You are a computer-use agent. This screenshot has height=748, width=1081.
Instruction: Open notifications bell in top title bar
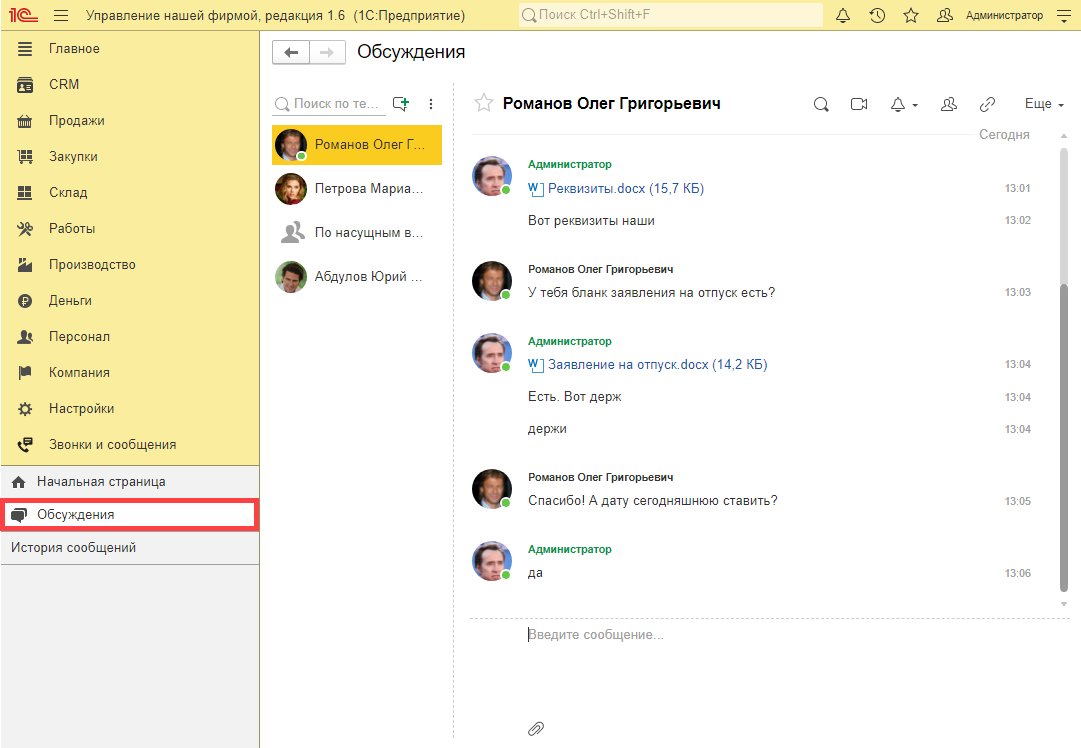pos(843,15)
